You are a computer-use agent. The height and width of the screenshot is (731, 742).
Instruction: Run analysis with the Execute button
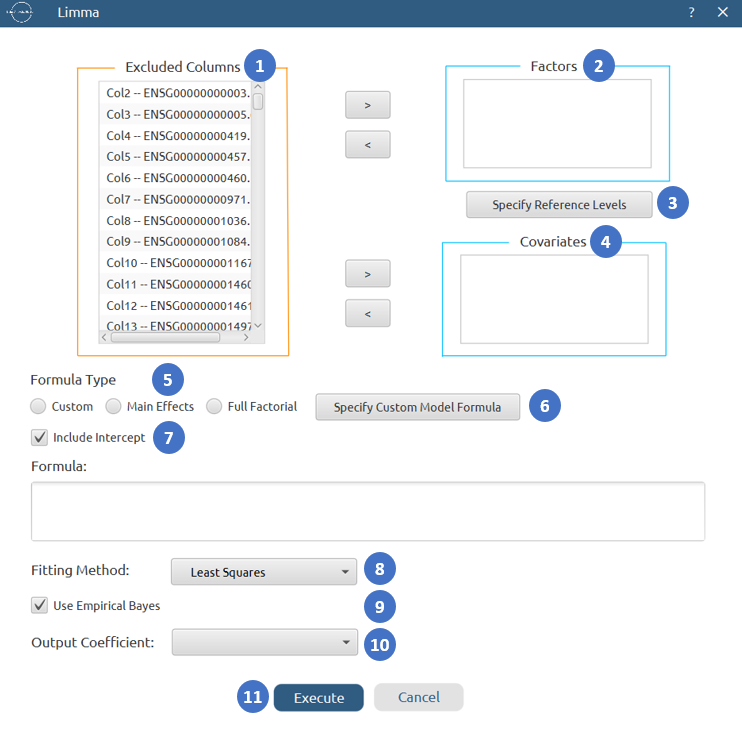(319, 698)
